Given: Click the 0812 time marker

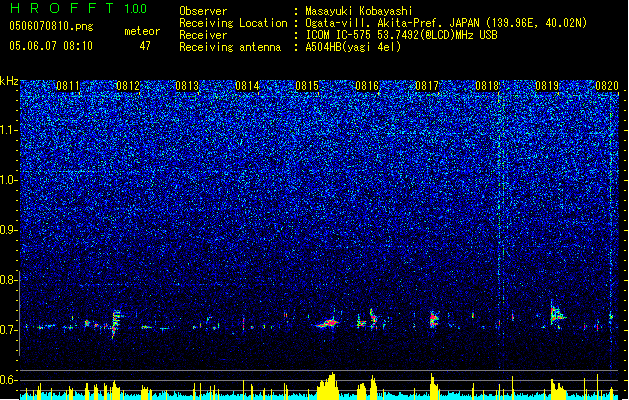Looking at the screenshot, I should [x=128, y=86].
